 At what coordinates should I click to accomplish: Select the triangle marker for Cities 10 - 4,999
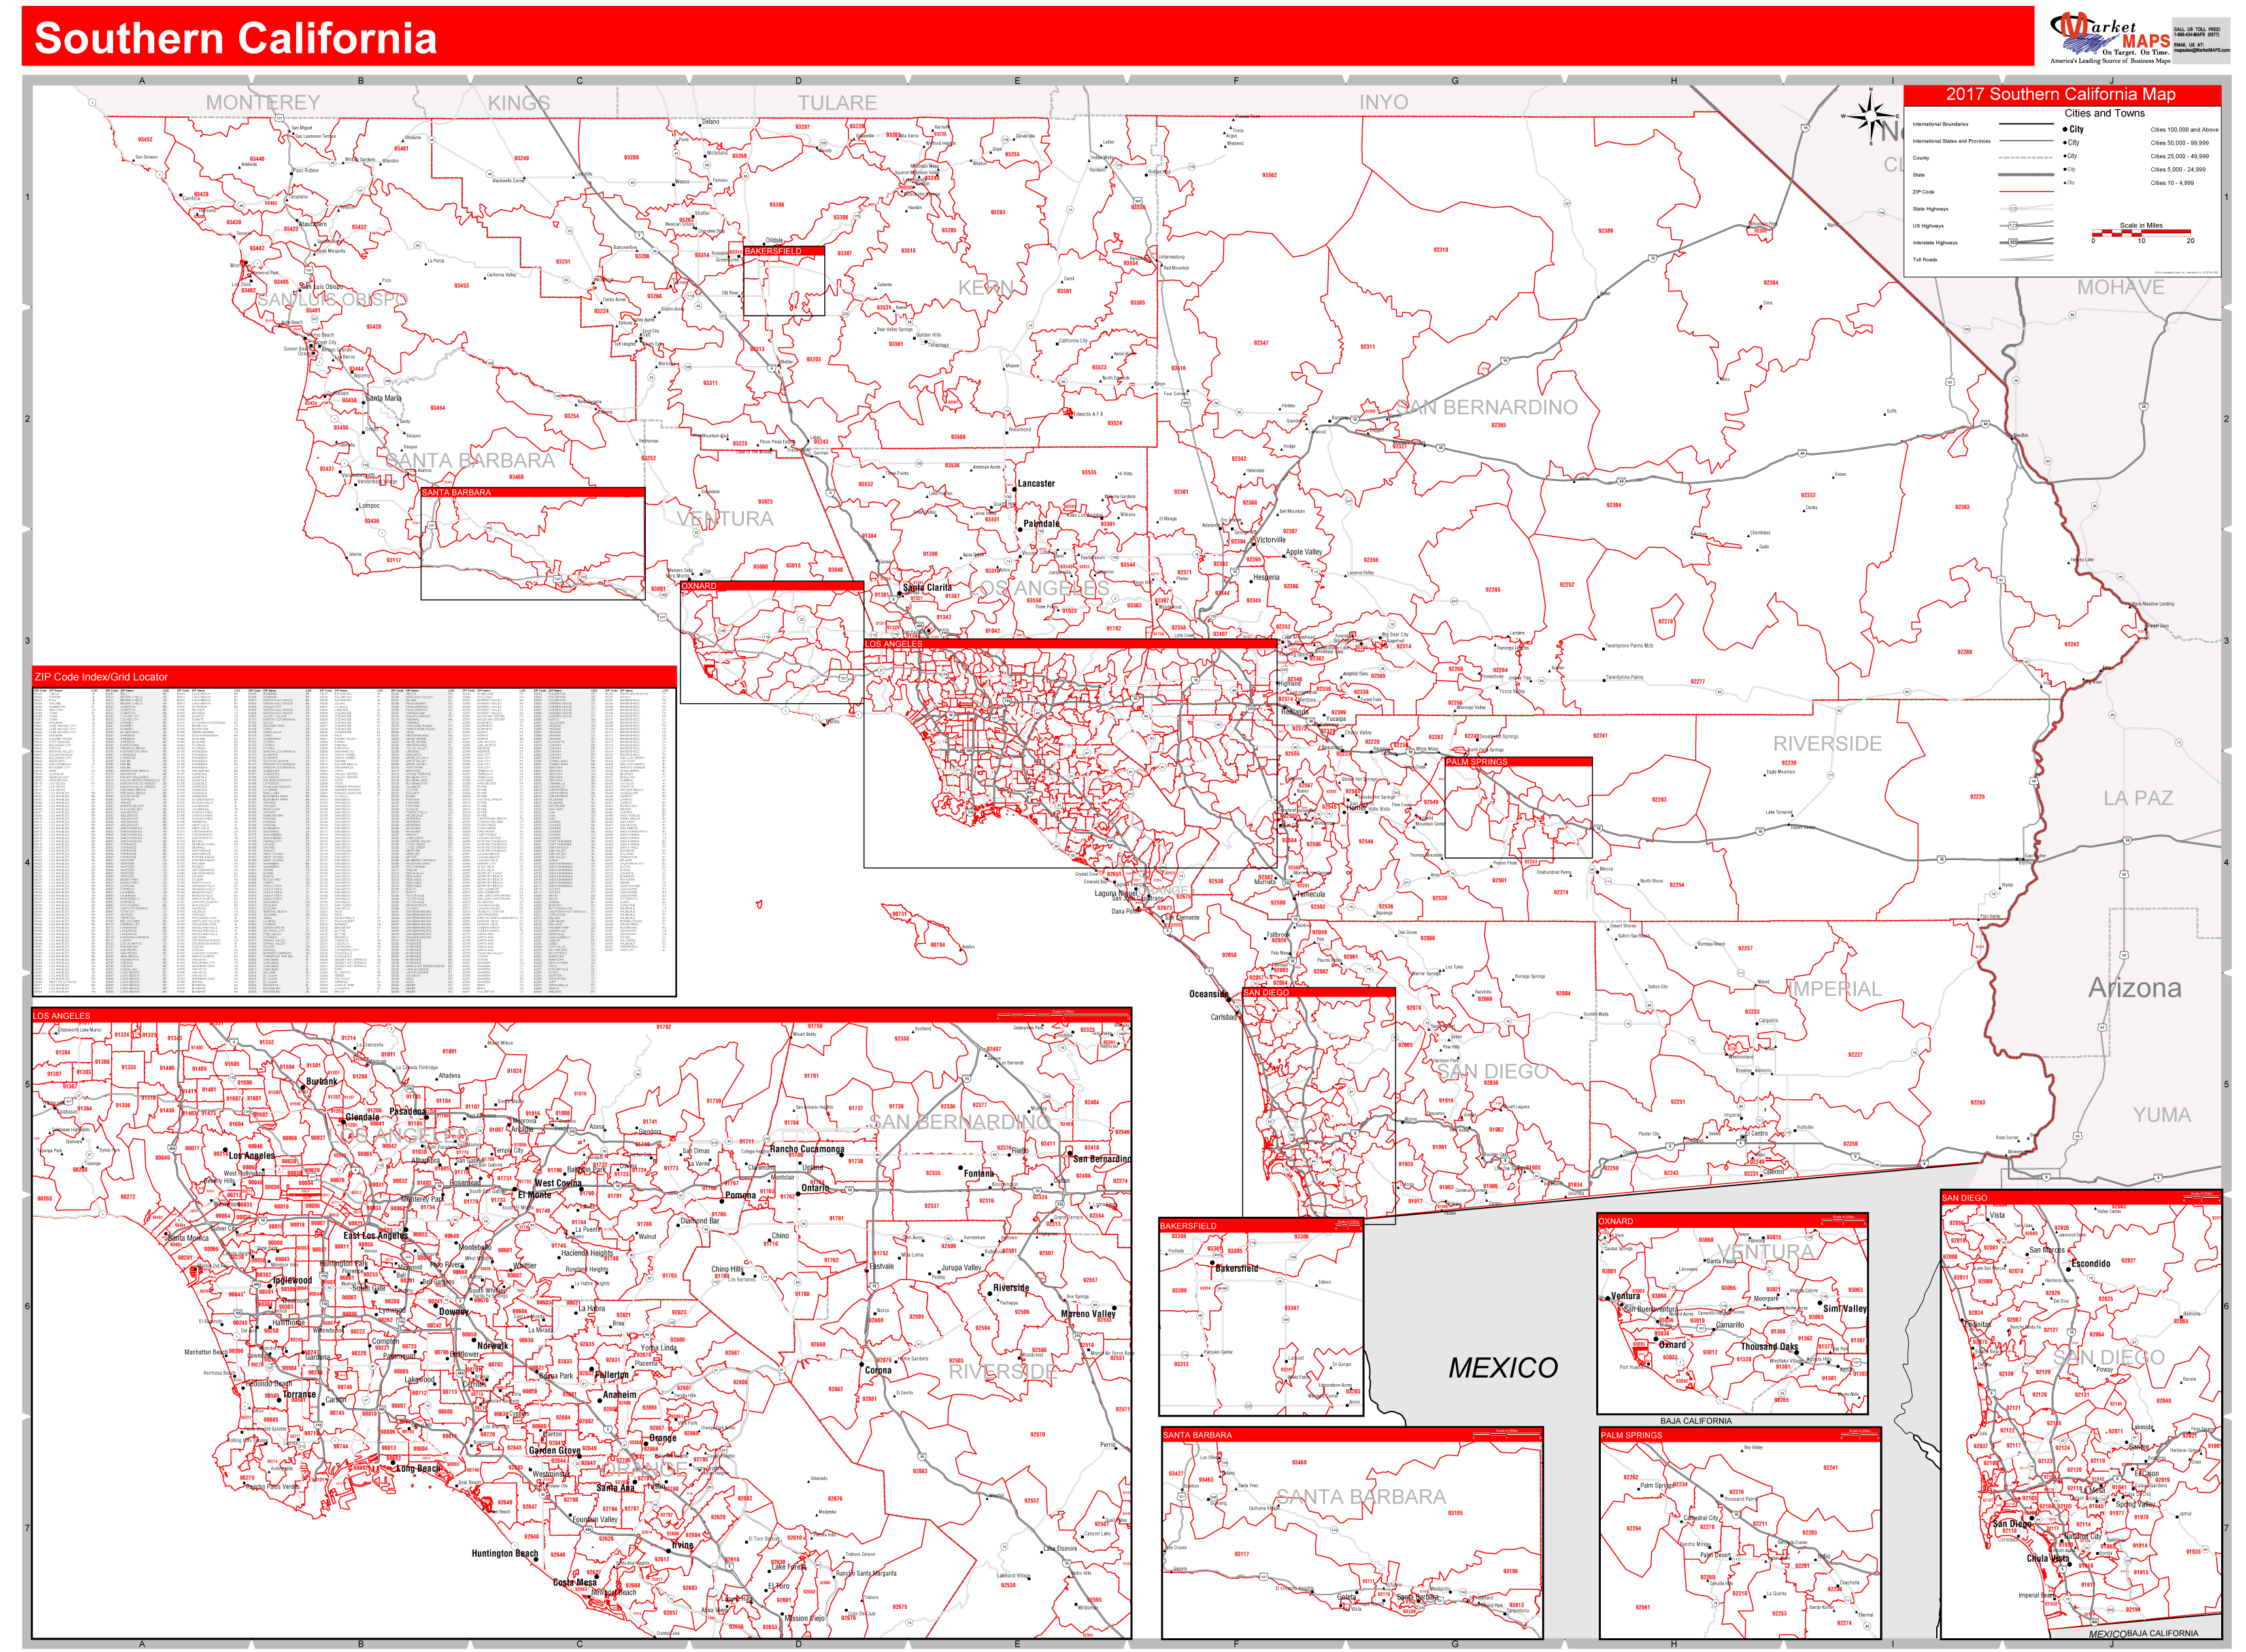2065,182
